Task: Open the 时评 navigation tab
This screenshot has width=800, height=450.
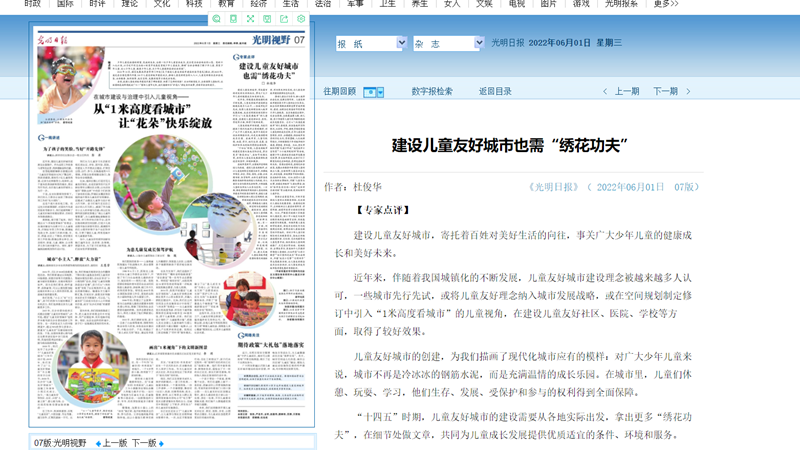Action: [x=97, y=4]
